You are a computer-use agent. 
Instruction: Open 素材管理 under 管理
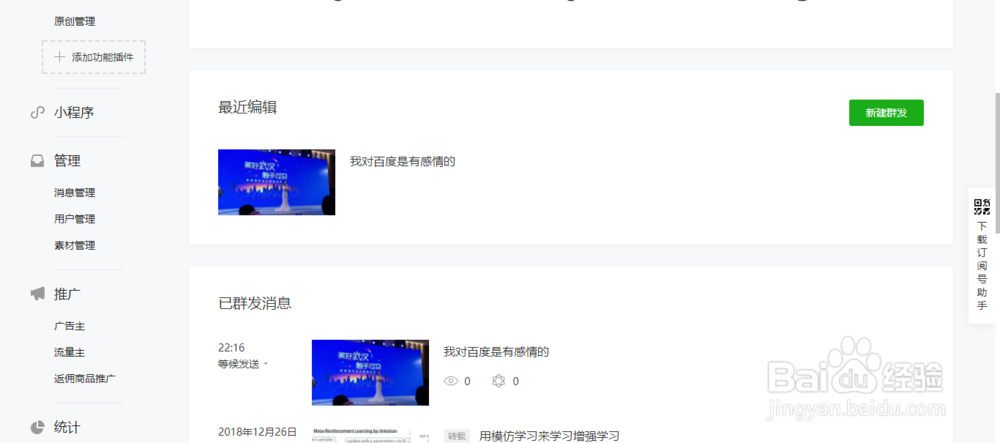(75, 245)
